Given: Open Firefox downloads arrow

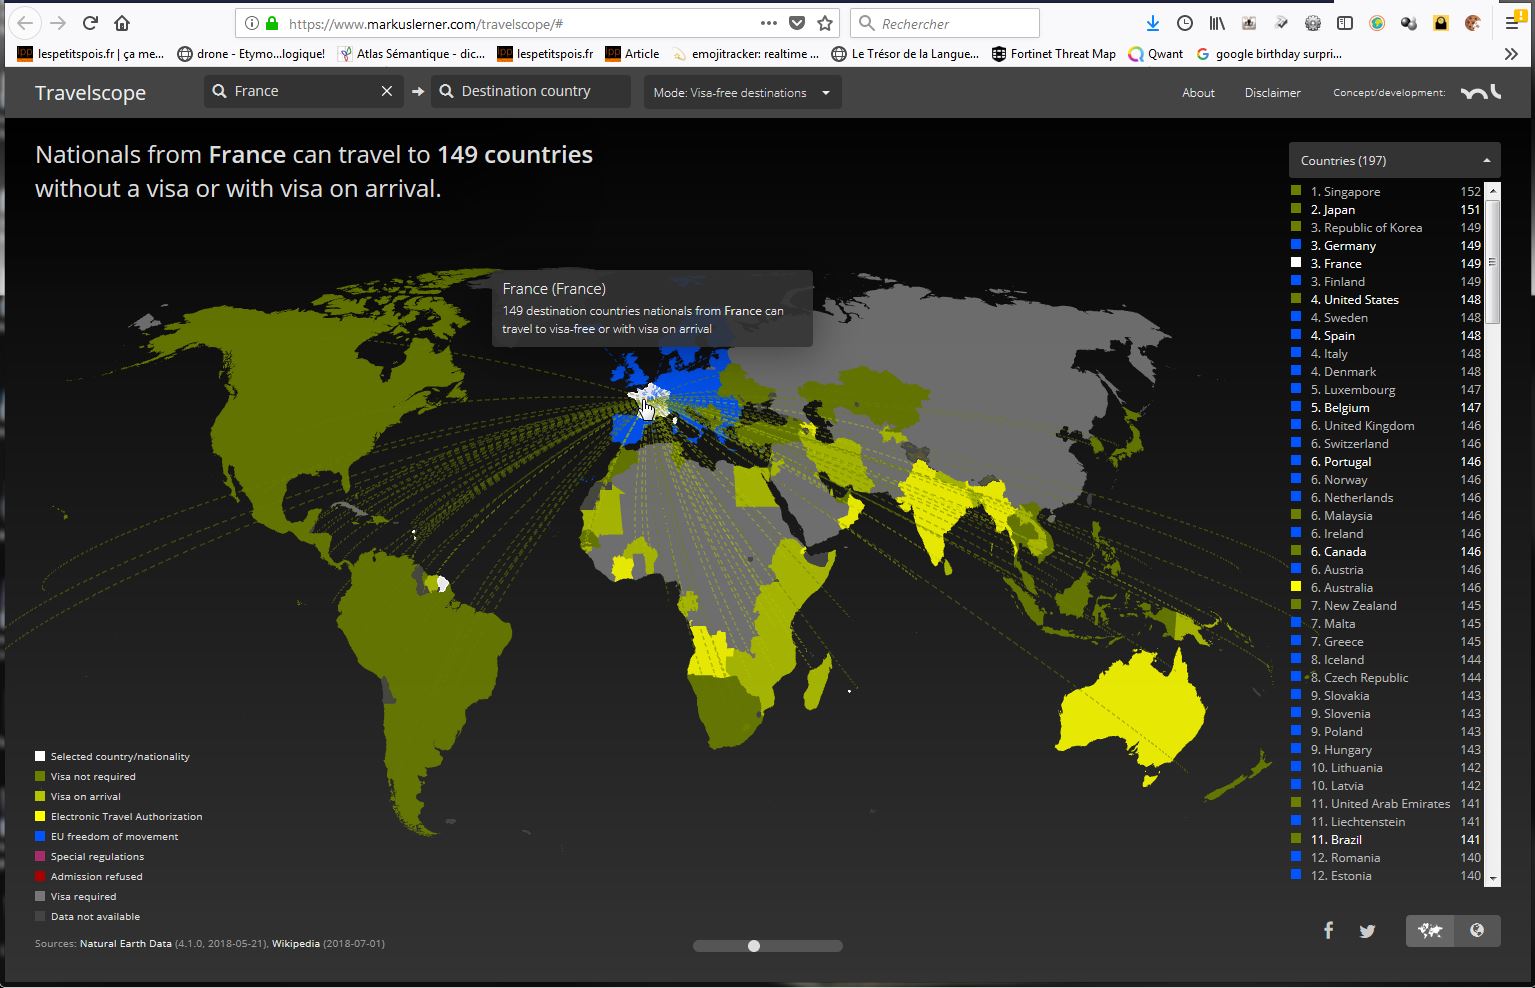Looking at the screenshot, I should [1153, 23].
